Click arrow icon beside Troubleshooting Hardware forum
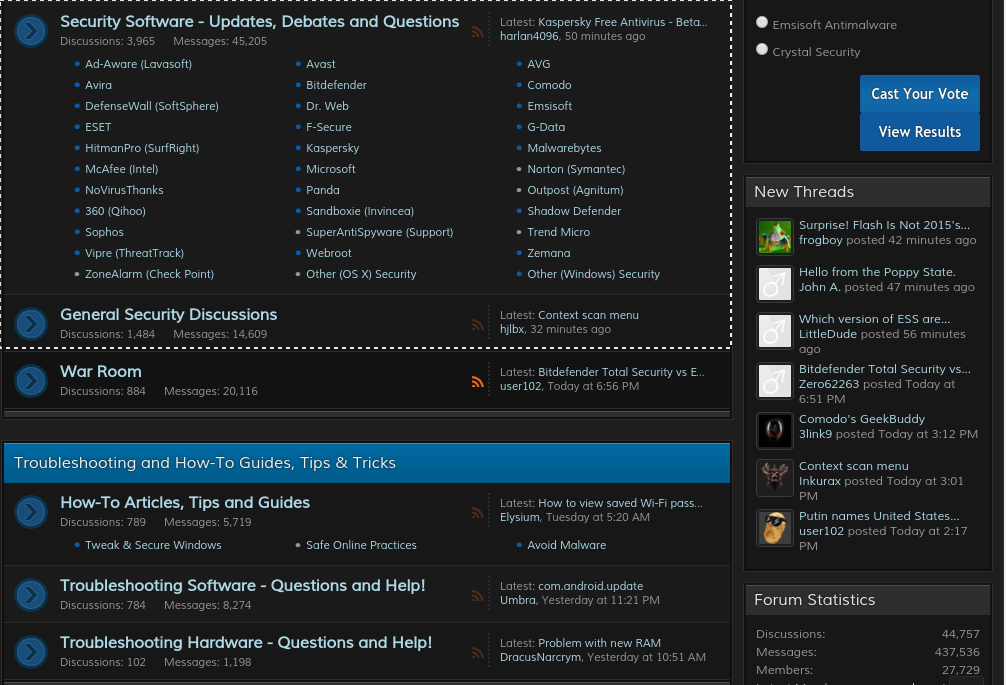The width and height of the screenshot is (1006, 685). point(31,652)
